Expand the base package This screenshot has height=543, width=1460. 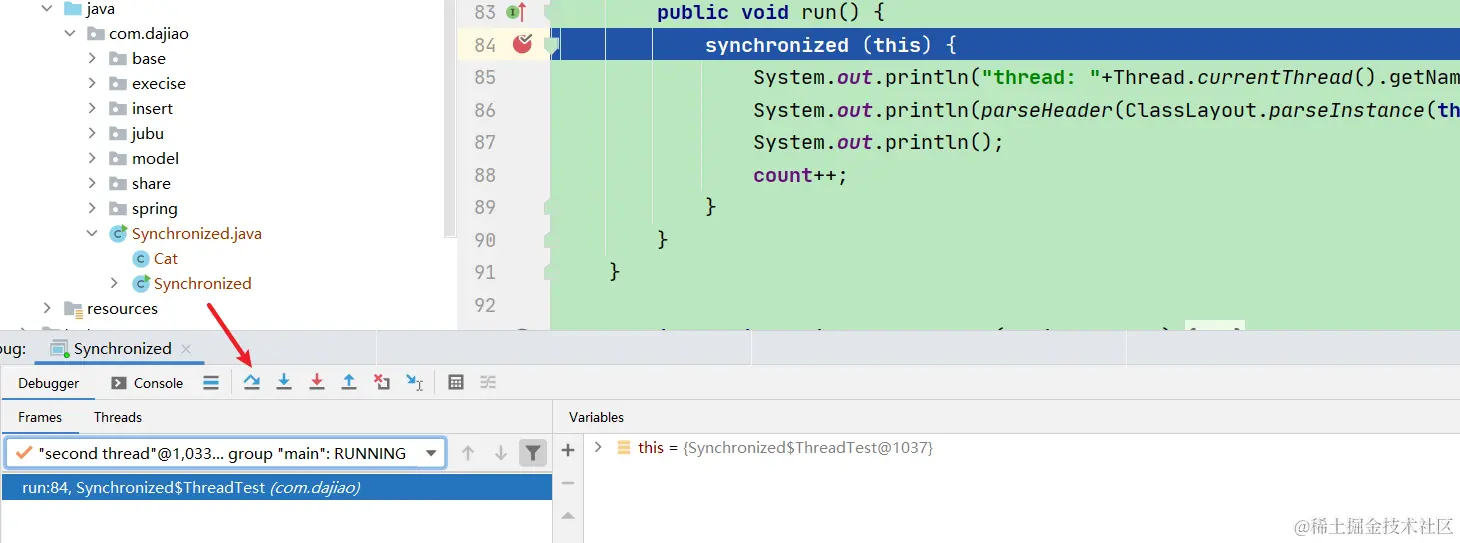pos(92,58)
